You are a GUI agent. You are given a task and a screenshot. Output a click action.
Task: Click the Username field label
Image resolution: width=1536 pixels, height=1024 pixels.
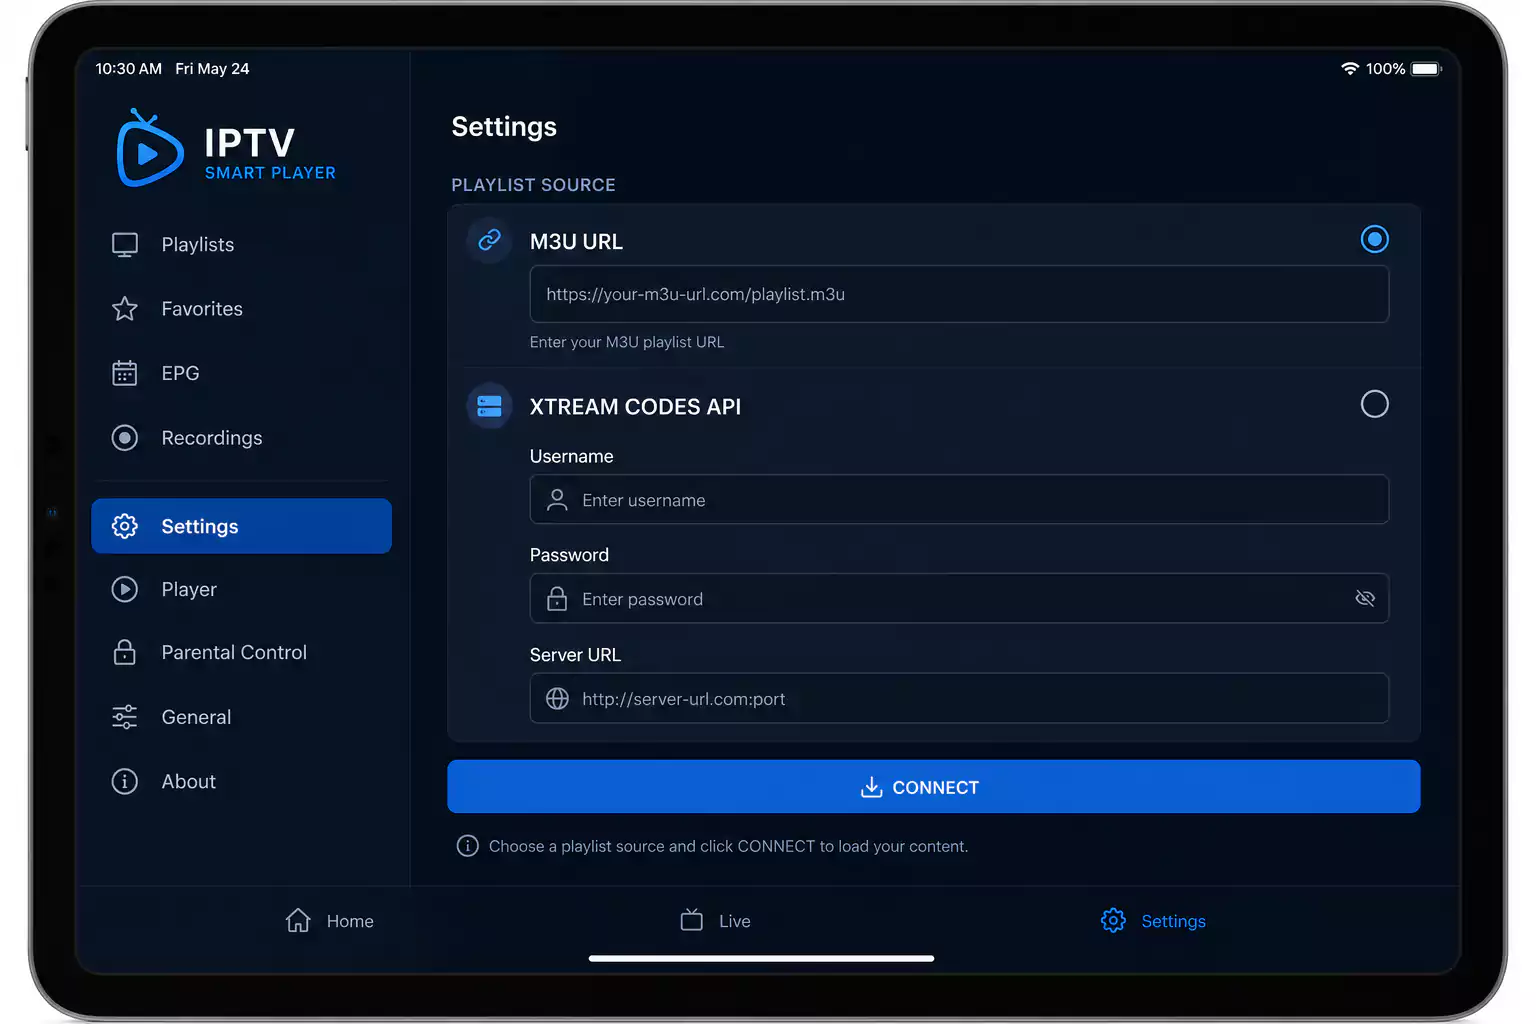pos(571,456)
